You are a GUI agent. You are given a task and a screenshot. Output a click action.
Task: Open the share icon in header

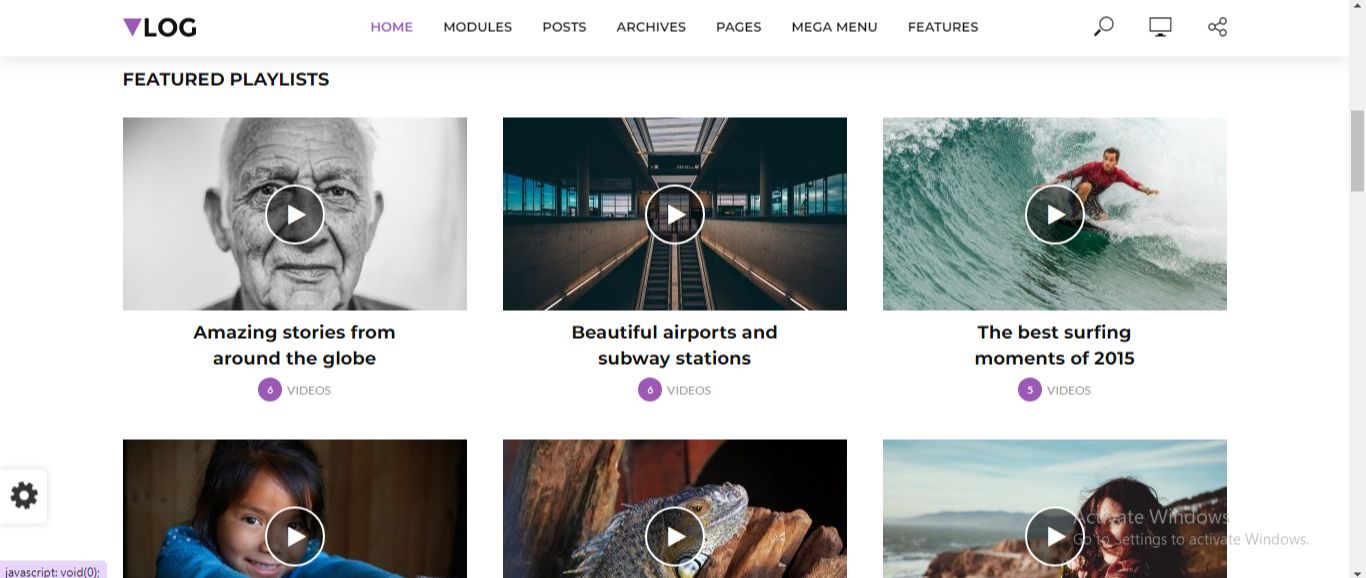point(1217,27)
